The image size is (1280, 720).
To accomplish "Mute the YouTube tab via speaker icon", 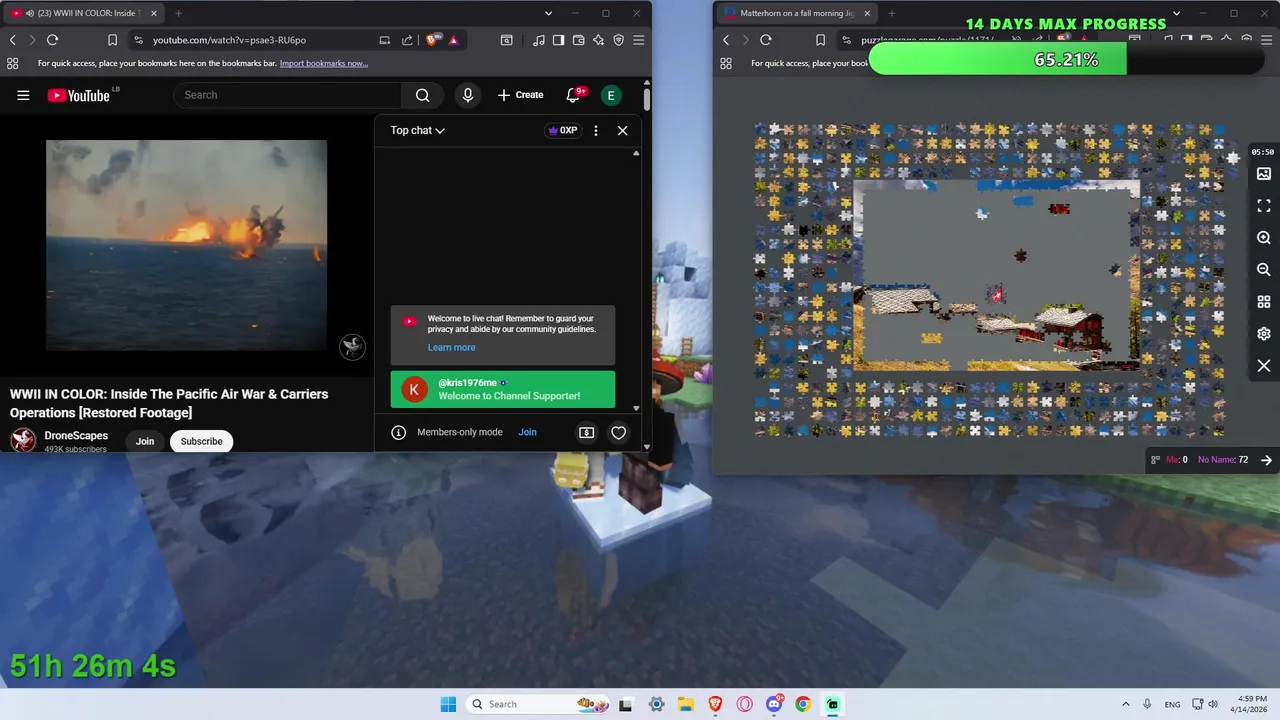I will tap(29, 13).
